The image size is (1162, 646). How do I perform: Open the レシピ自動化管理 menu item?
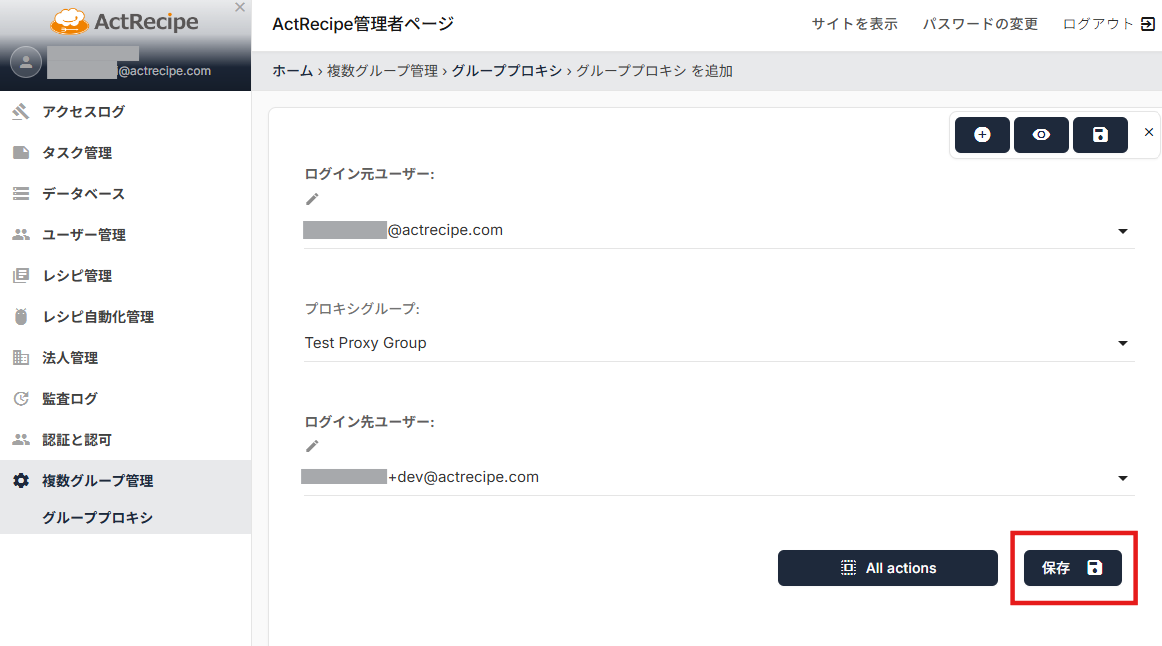[x=125, y=317]
